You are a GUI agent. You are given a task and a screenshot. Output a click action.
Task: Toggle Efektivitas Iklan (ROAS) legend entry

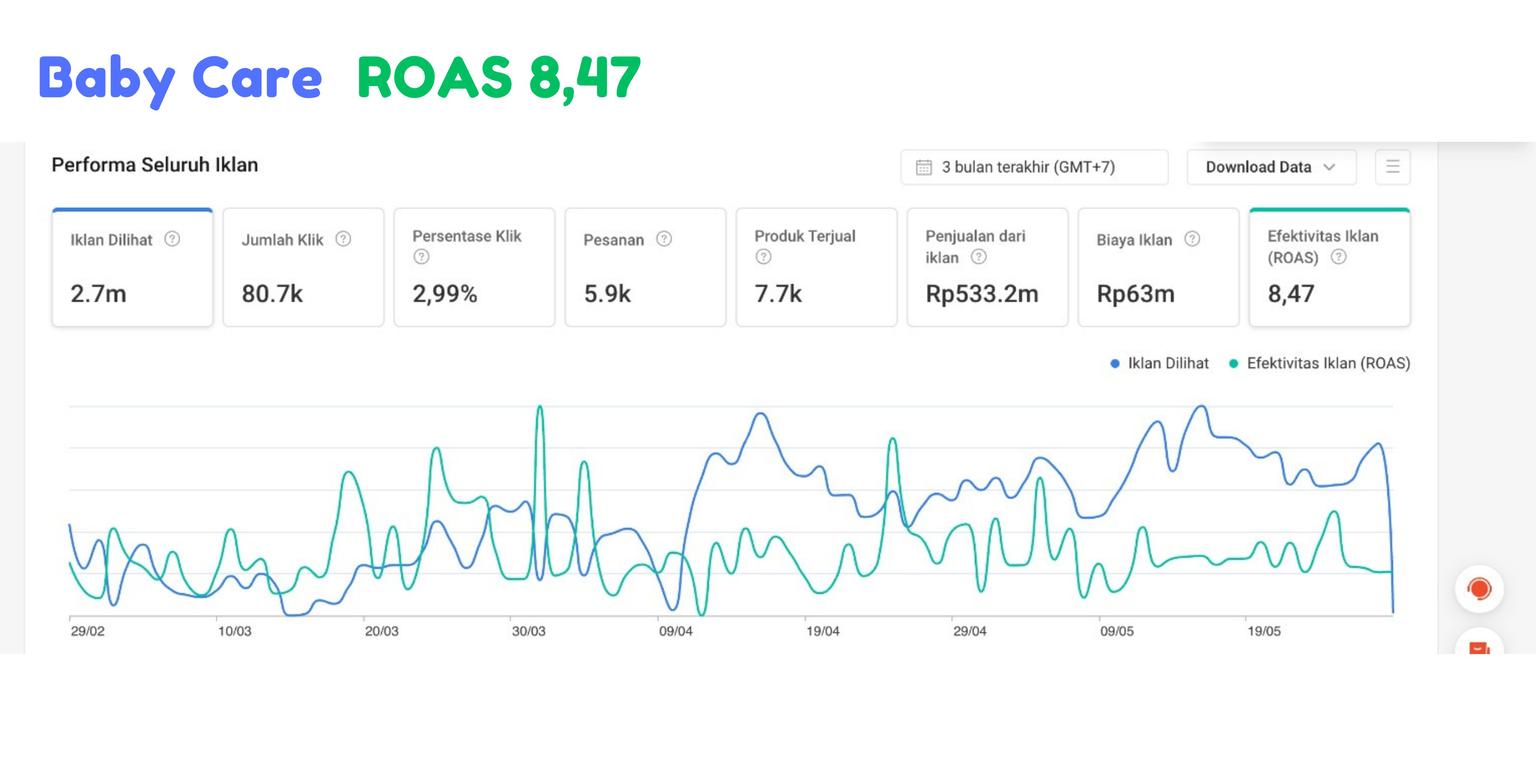1319,364
